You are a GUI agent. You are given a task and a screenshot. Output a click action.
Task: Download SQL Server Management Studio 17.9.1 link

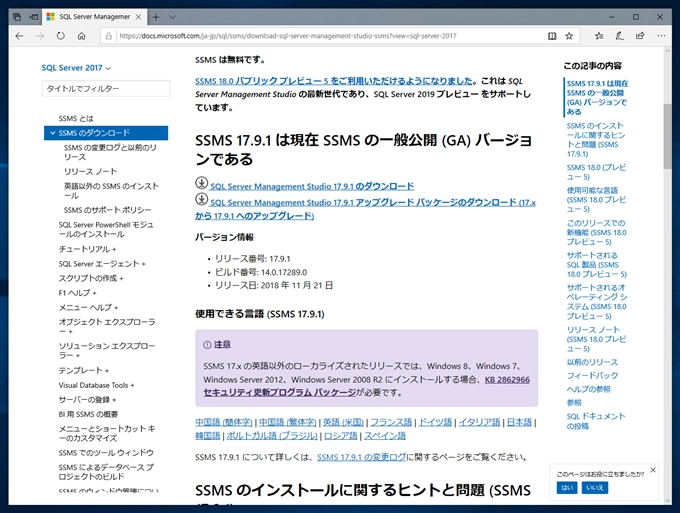click(x=312, y=186)
